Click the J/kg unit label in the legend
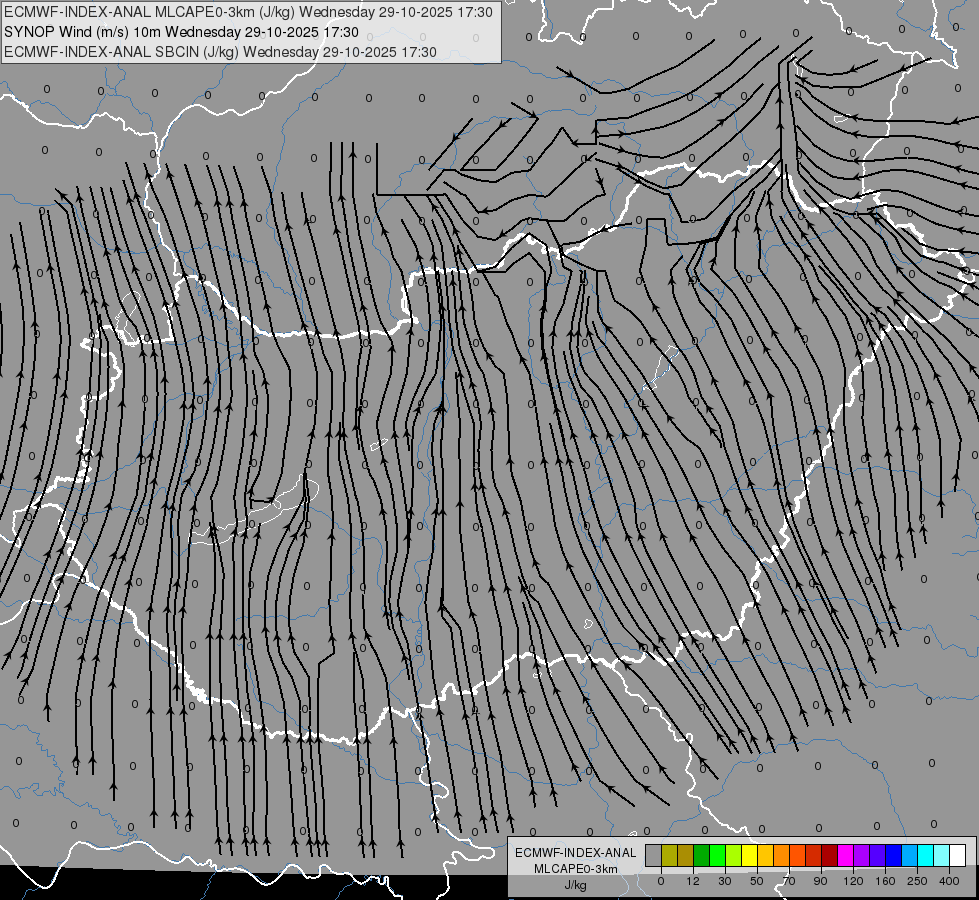The height and width of the screenshot is (900, 979). click(x=575, y=885)
